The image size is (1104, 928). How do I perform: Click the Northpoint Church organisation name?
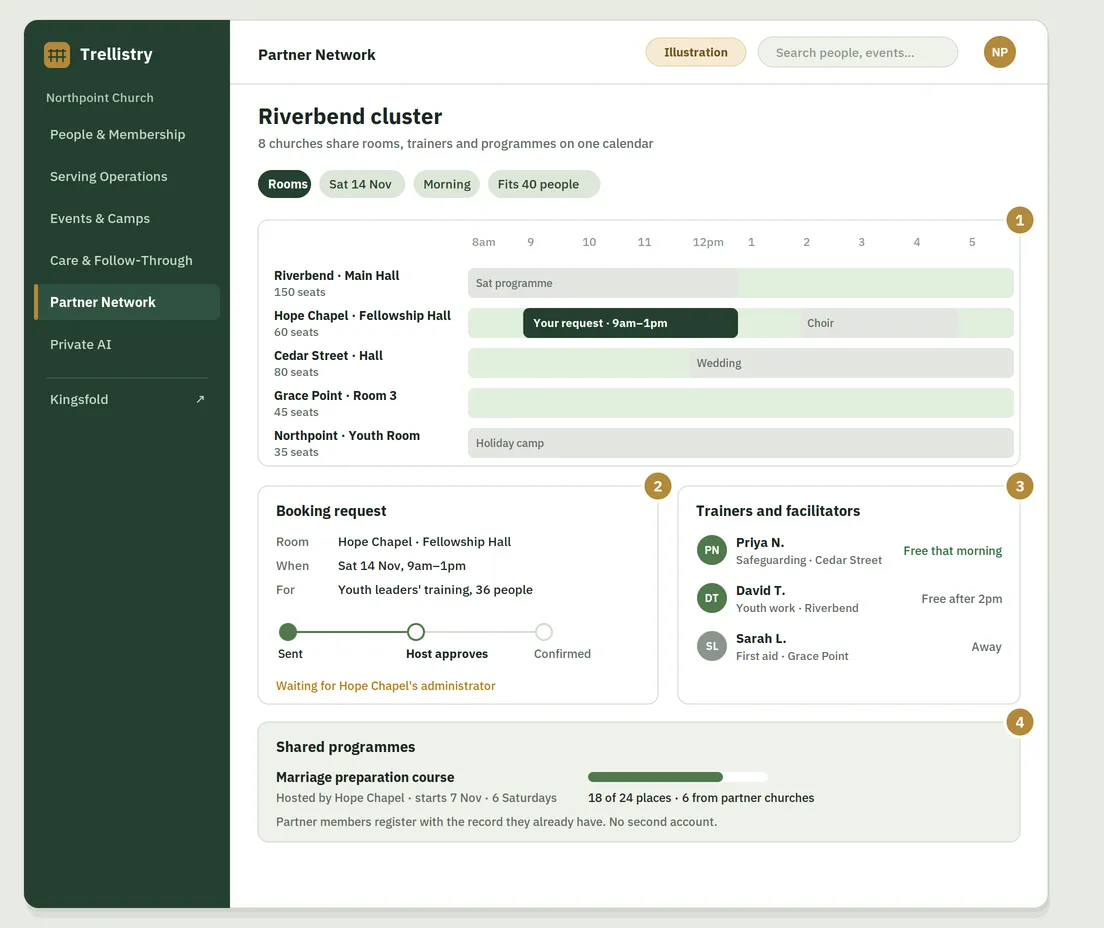coord(99,98)
